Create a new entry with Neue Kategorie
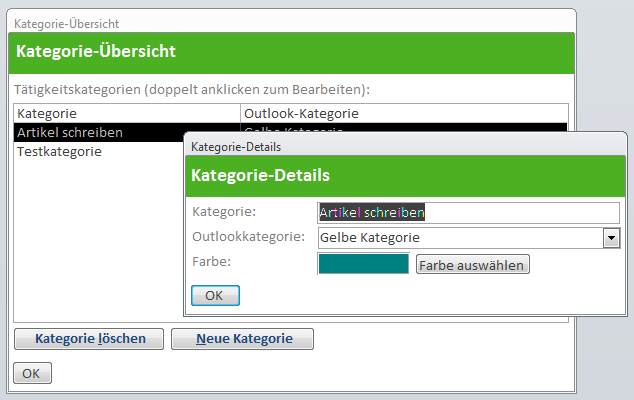This screenshot has height=400, width=634. (242, 339)
